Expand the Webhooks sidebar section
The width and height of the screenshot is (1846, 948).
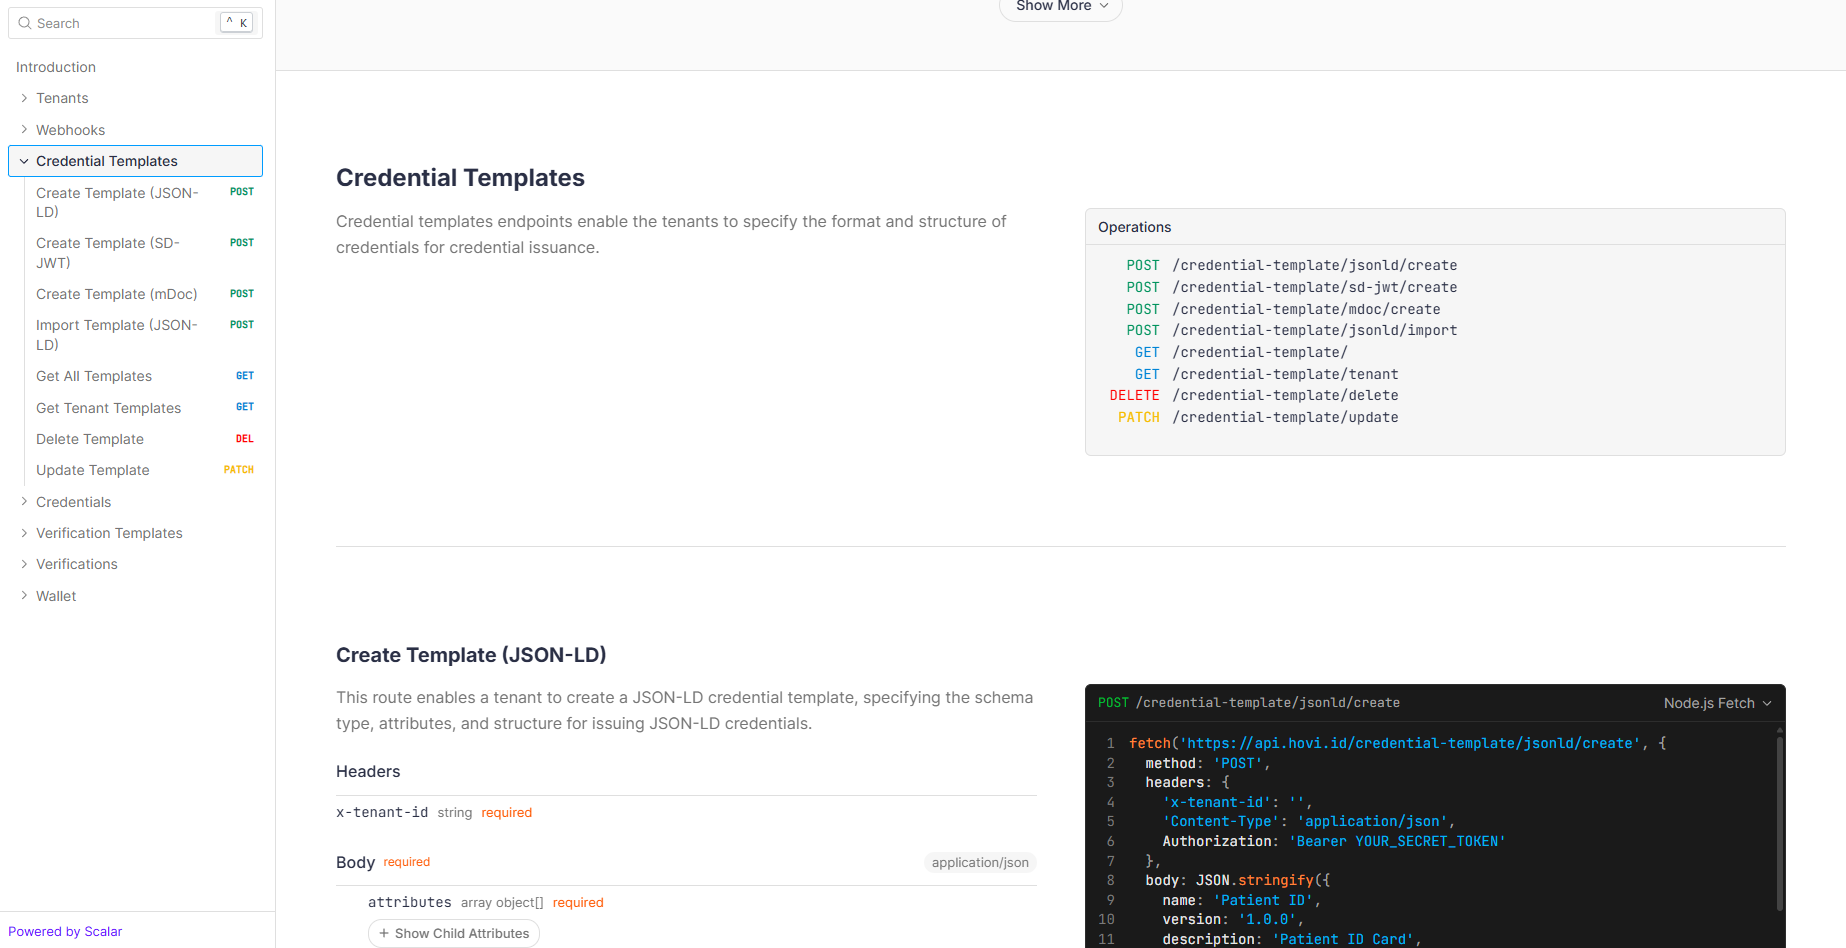tap(24, 130)
